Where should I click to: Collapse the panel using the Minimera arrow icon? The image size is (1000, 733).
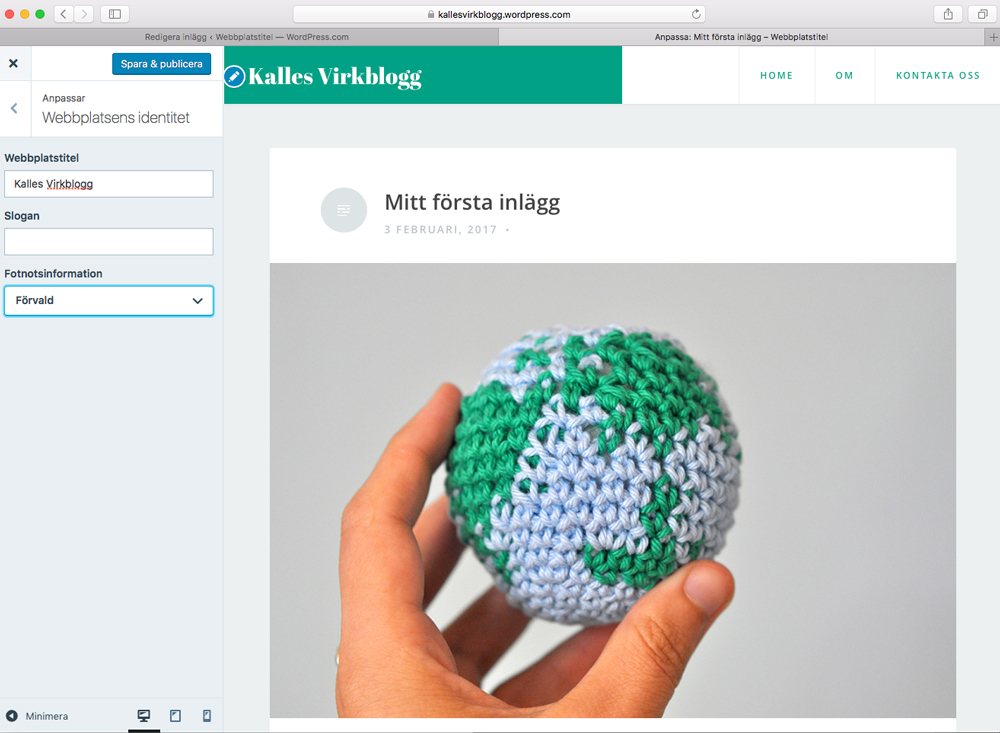pos(11,716)
